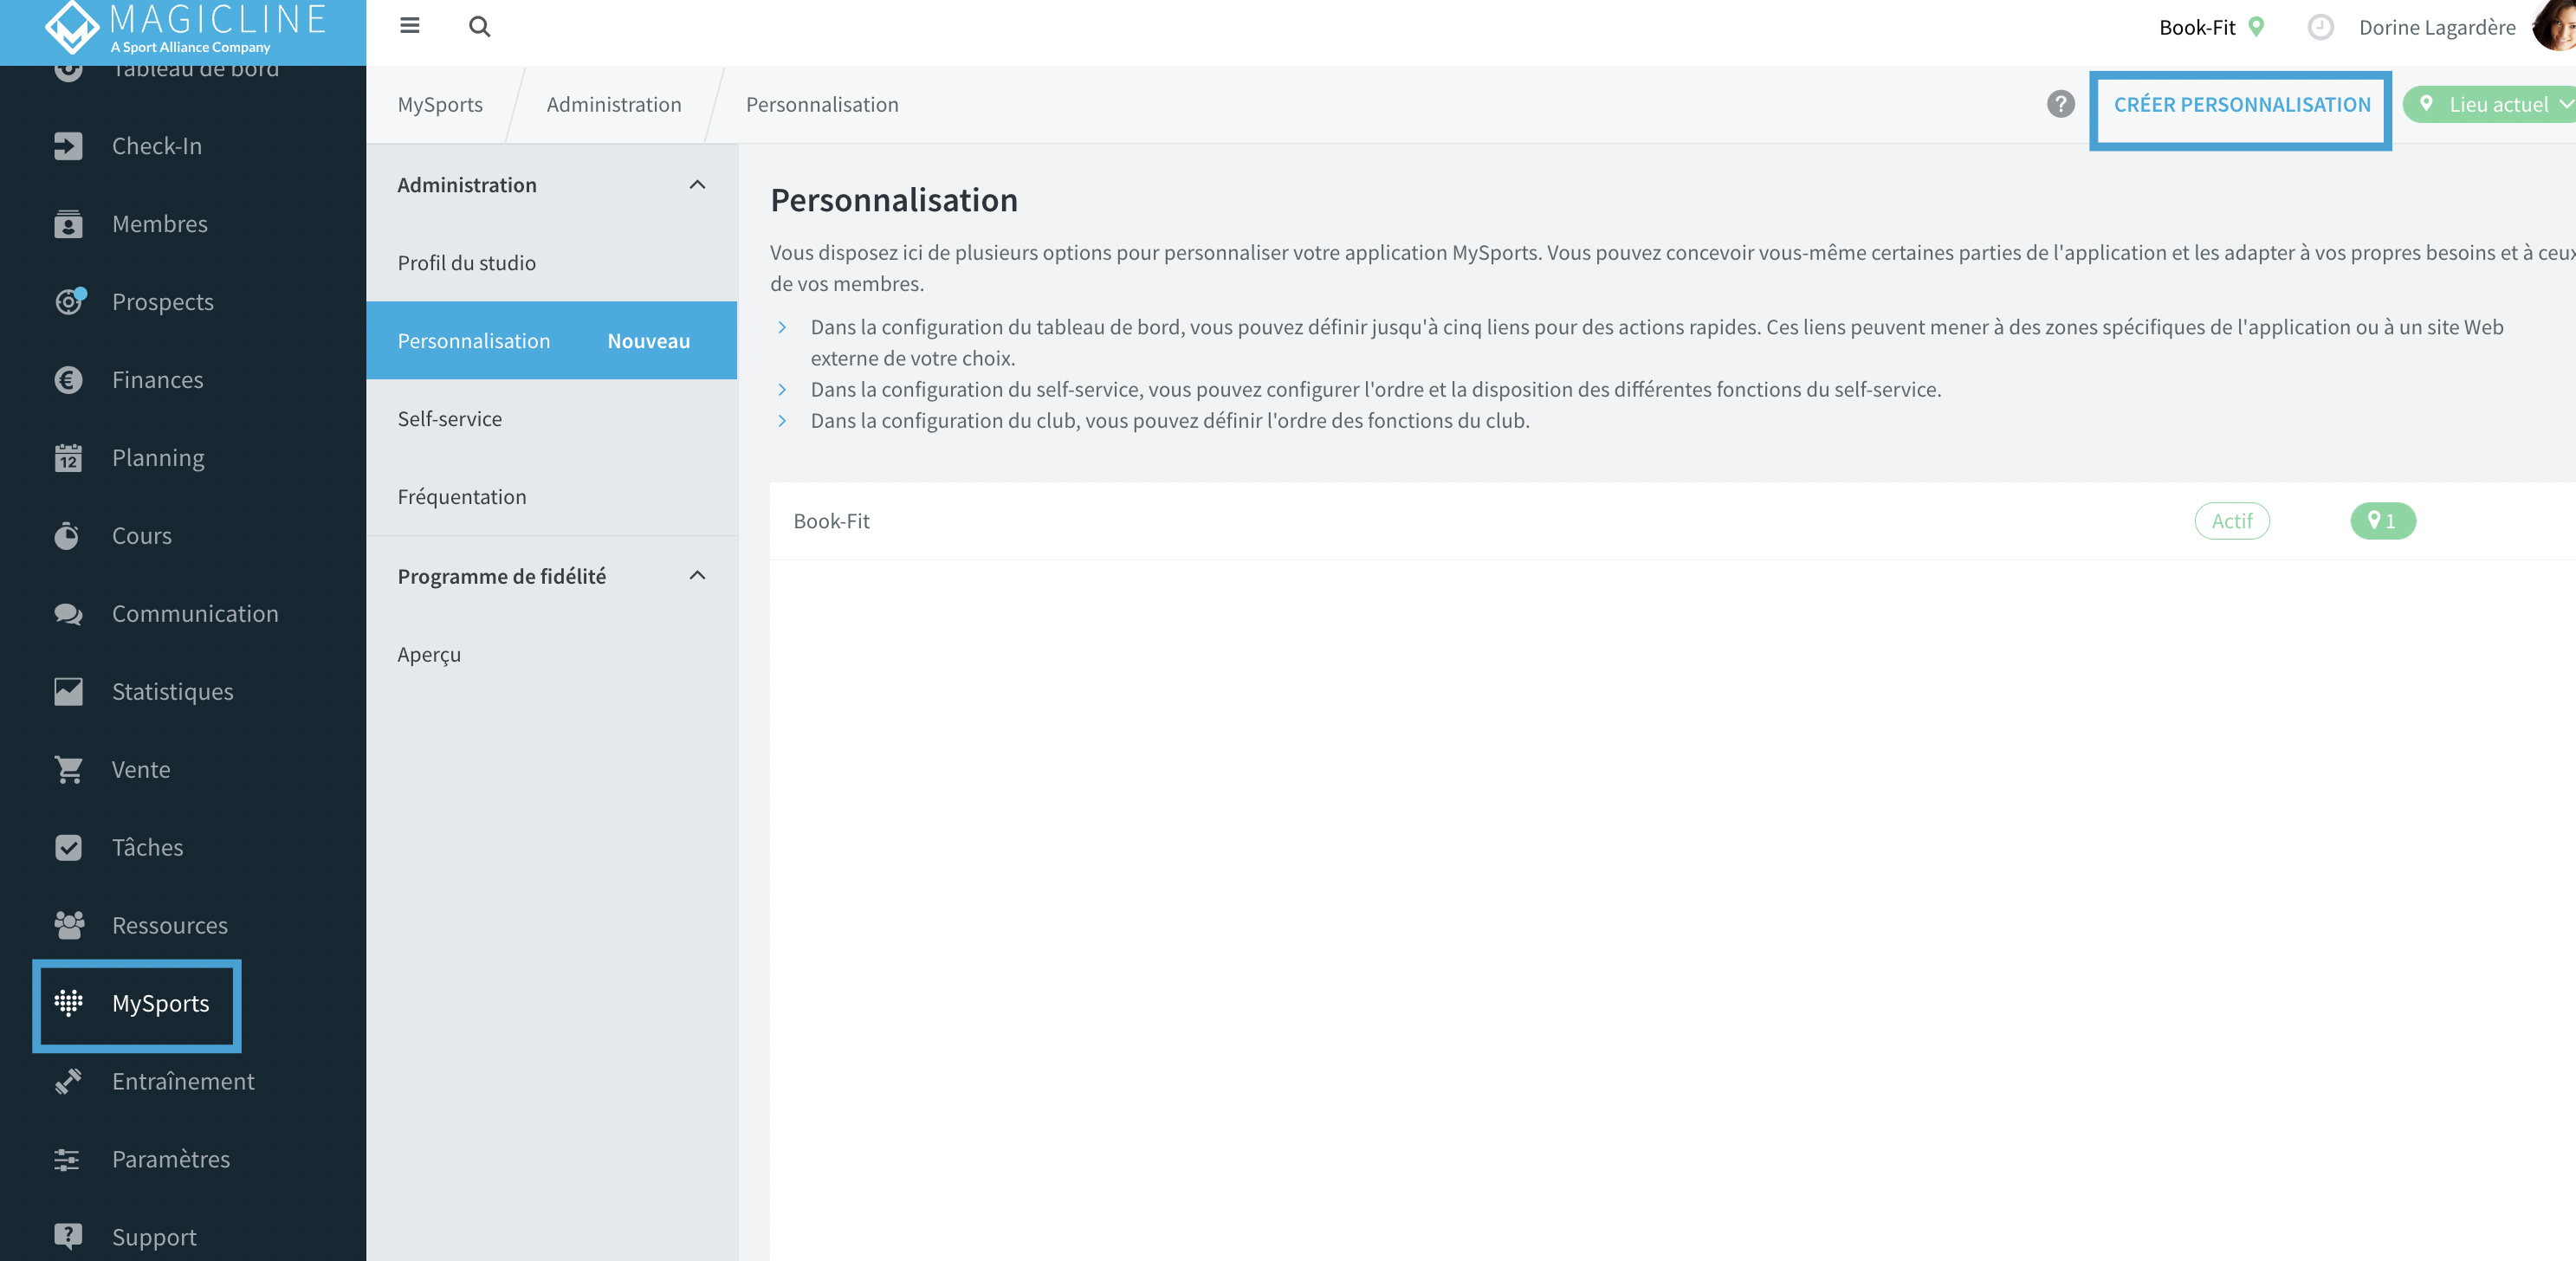Click the Créer Personnalisation button

click(2241, 104)
